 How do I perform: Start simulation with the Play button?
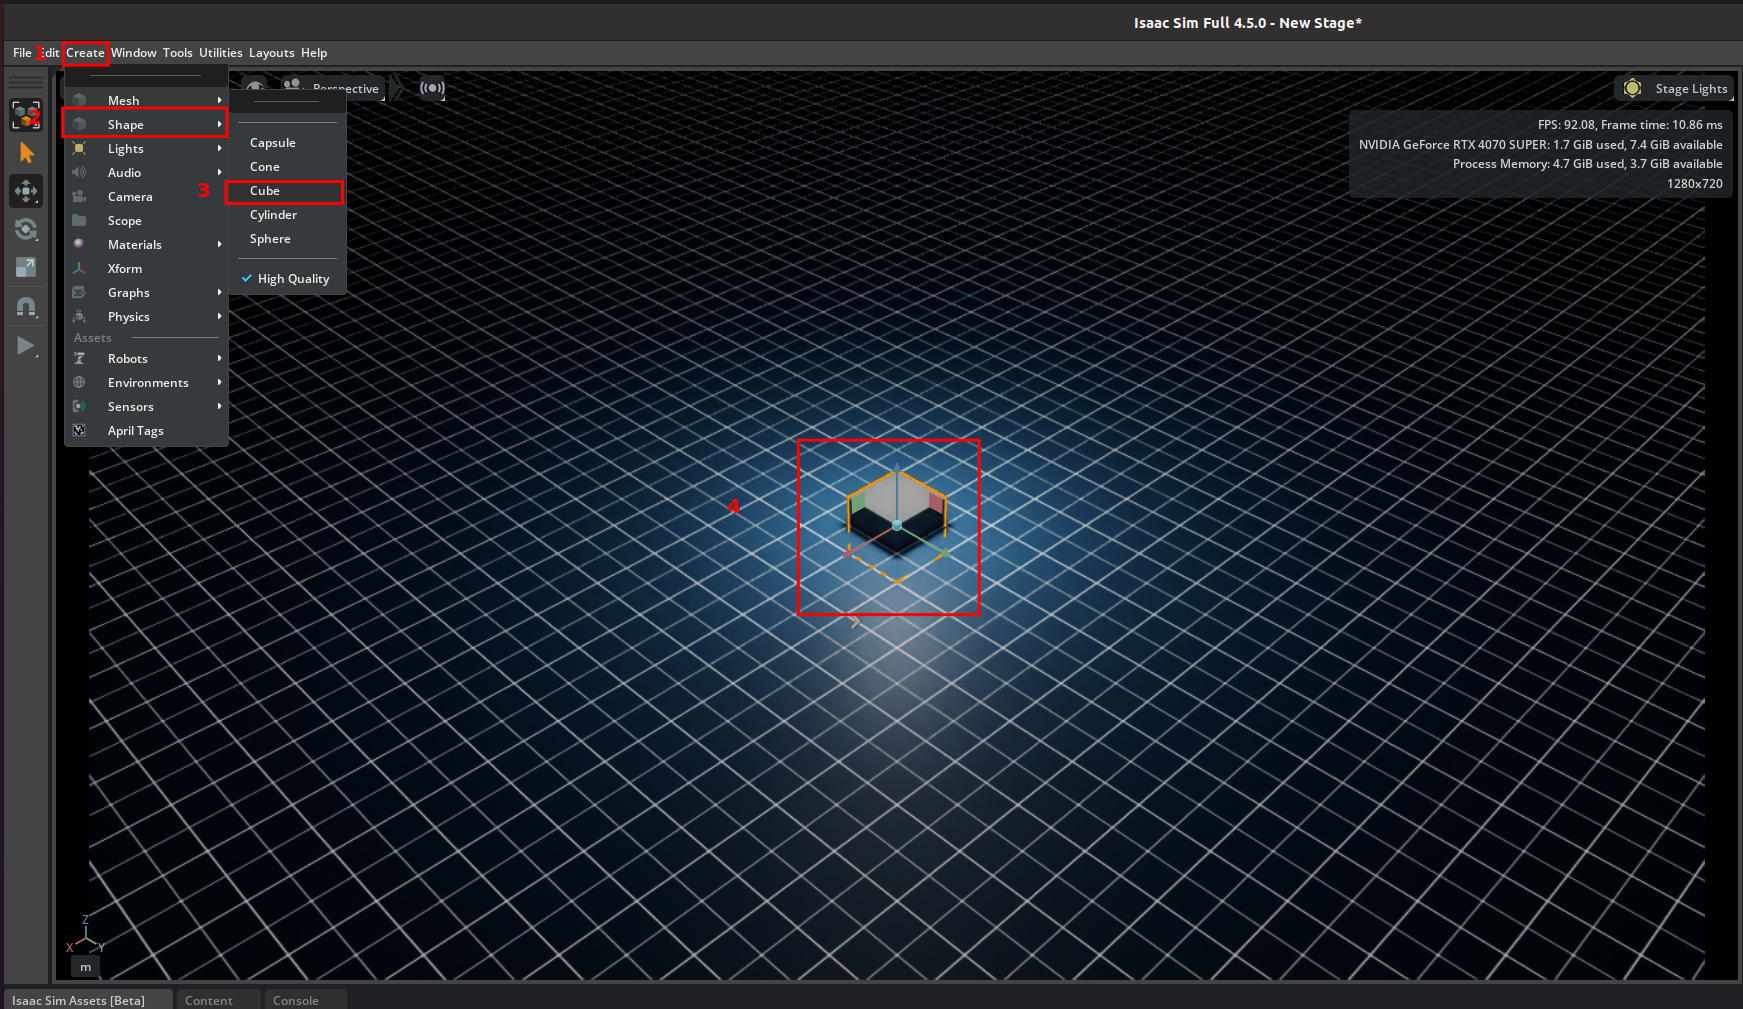pos(26,346)
